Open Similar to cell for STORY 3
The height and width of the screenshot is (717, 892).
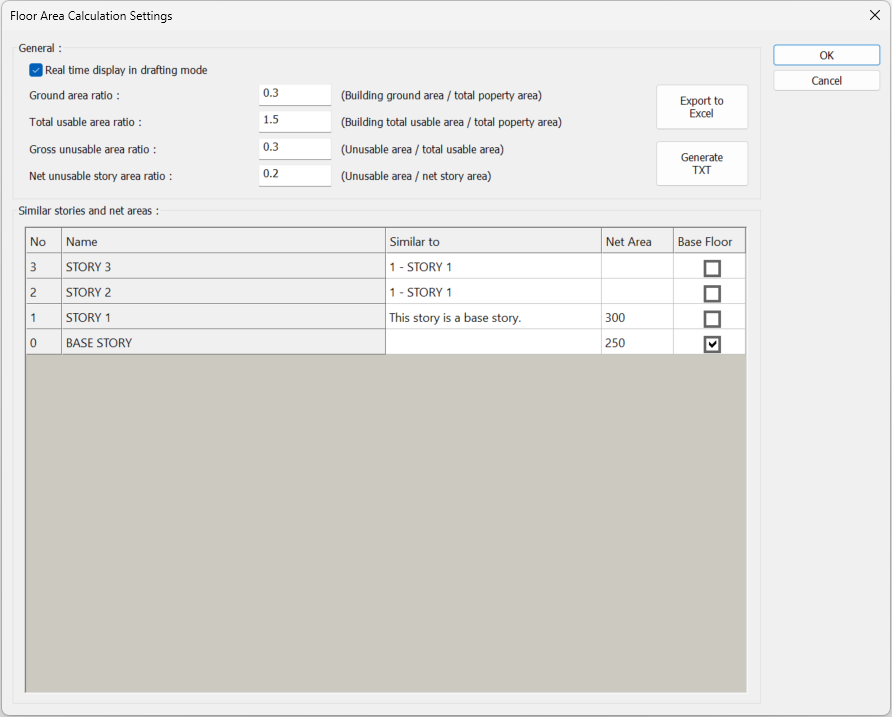pyautogui.click(x=493, y=267)
